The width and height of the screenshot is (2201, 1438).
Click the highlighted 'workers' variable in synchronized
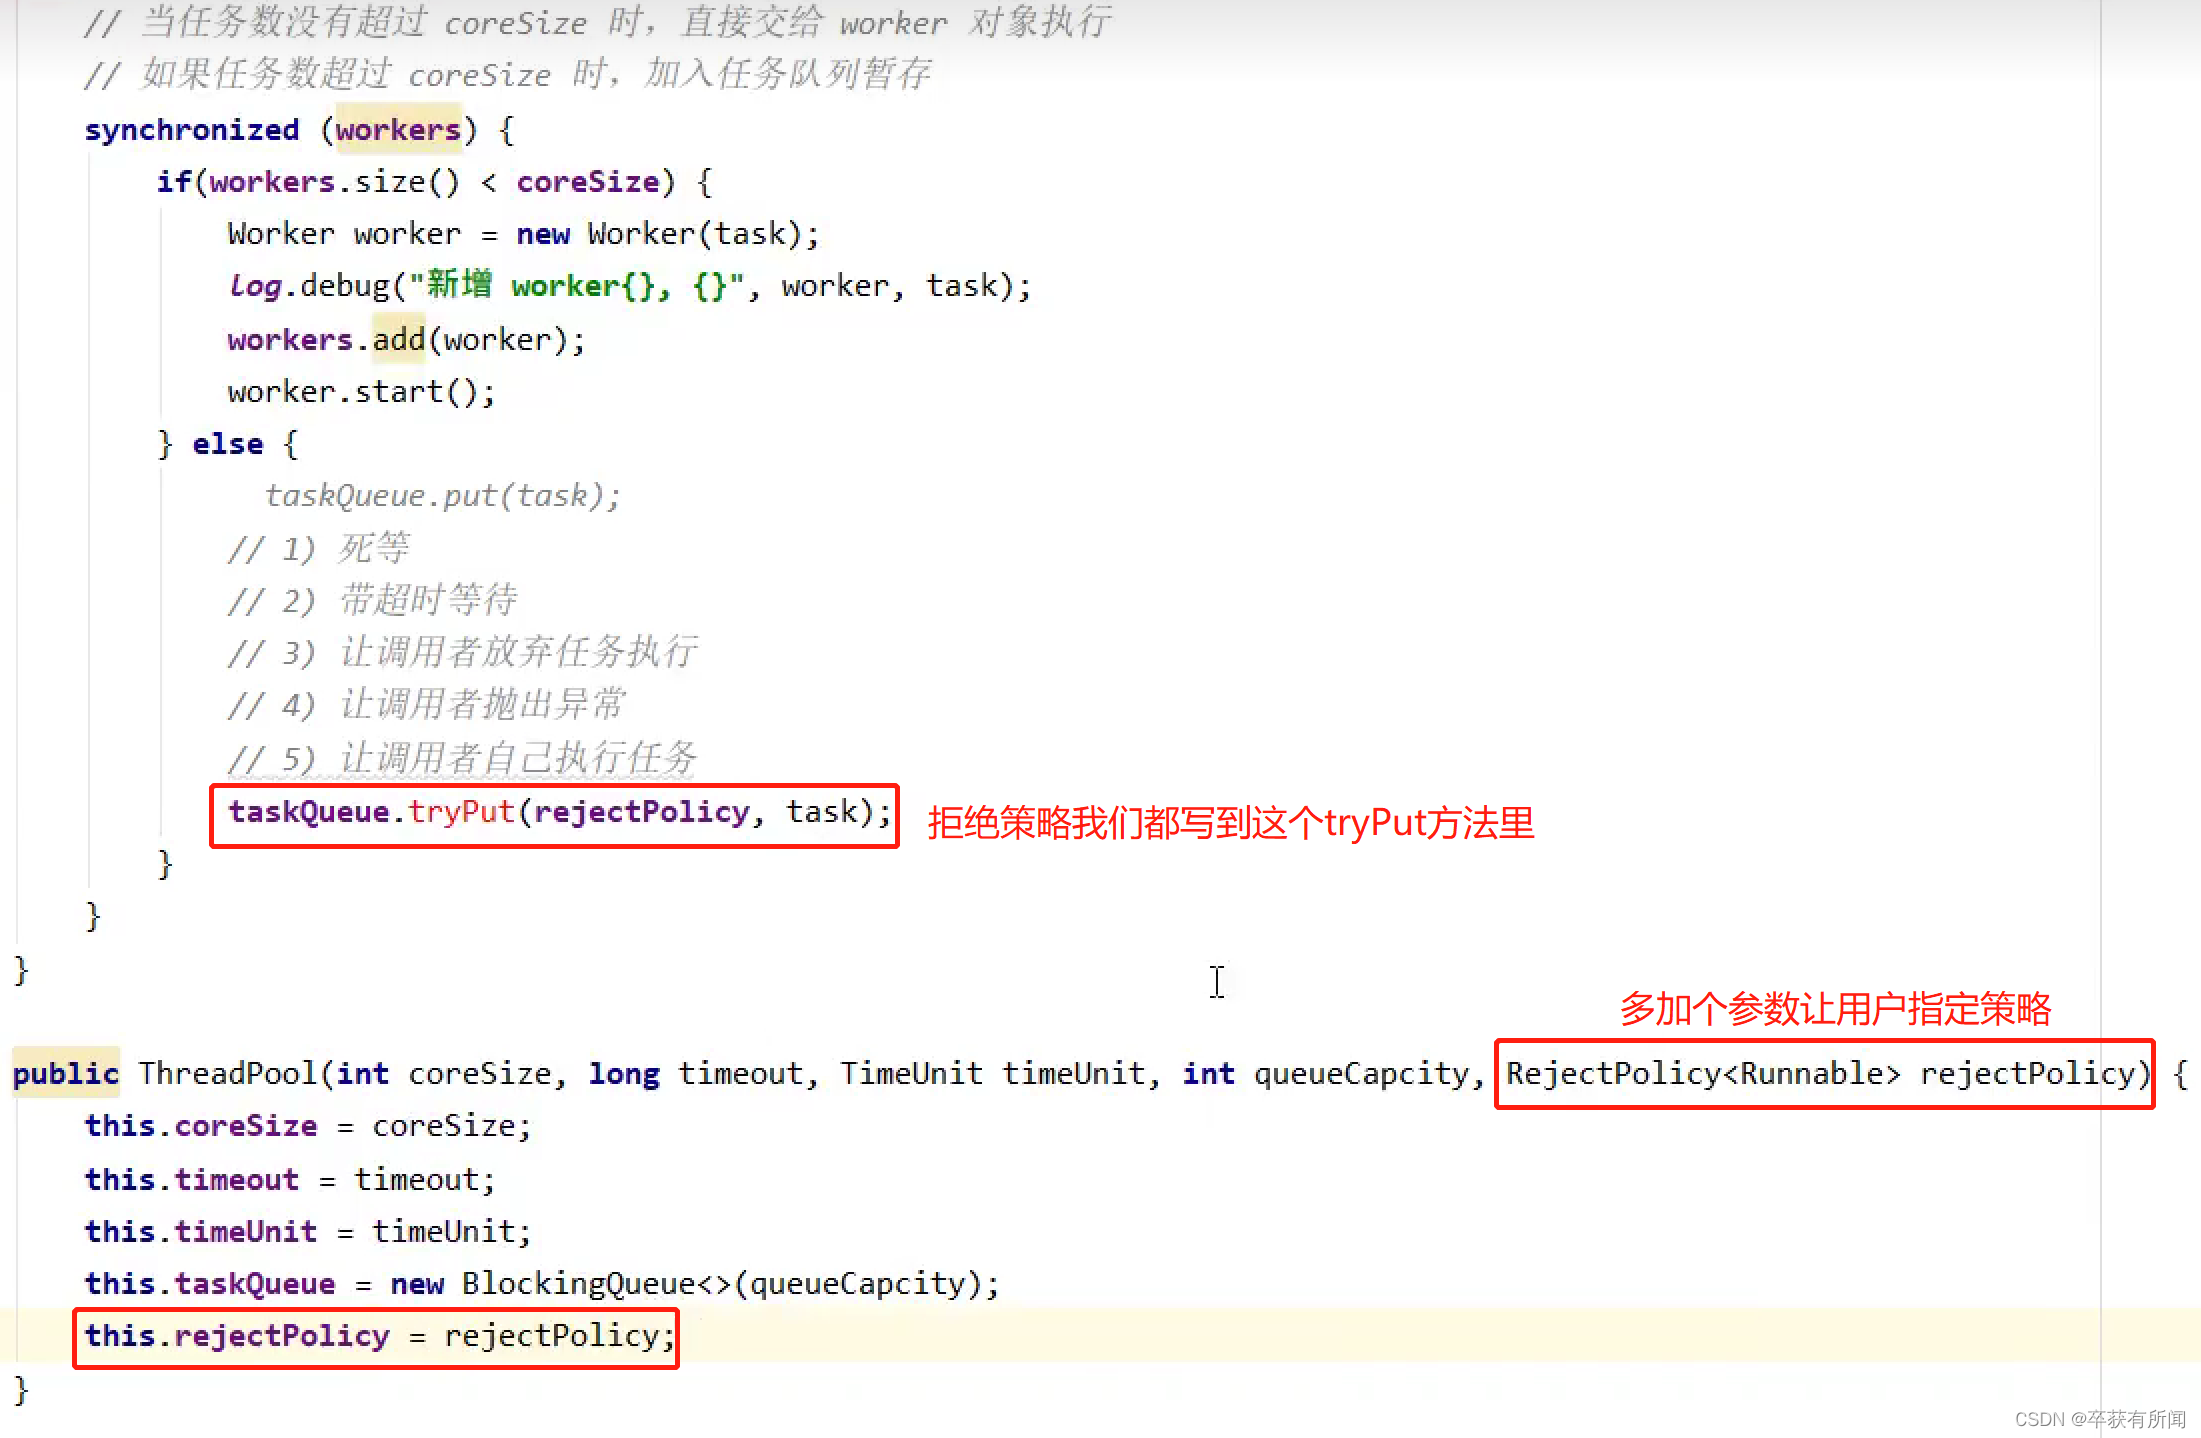click(x=397, y=130)
